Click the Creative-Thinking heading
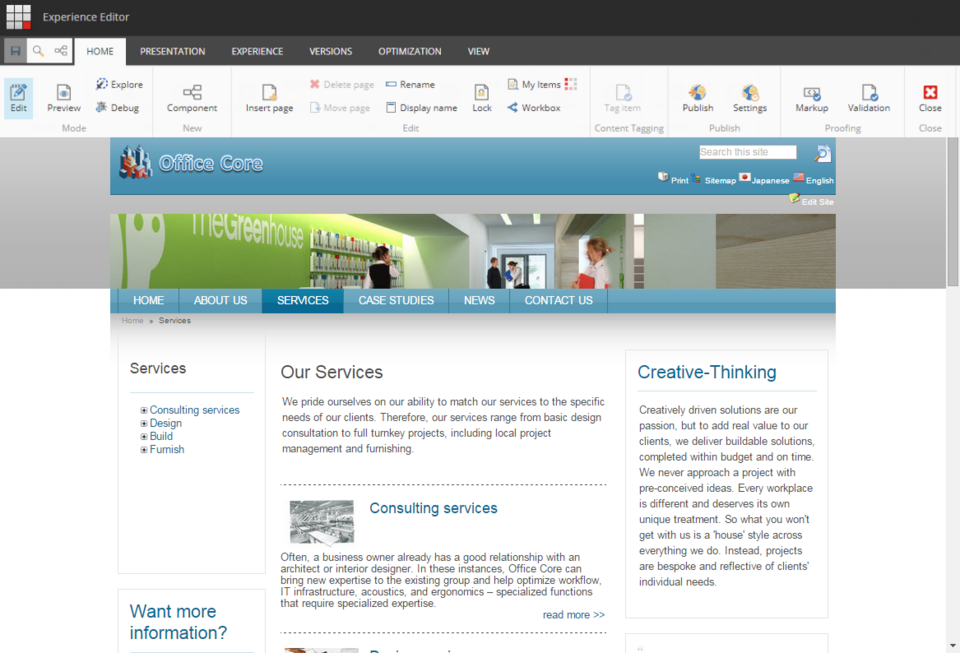This screenshot has width=960, height=653. tap(707, 372)
